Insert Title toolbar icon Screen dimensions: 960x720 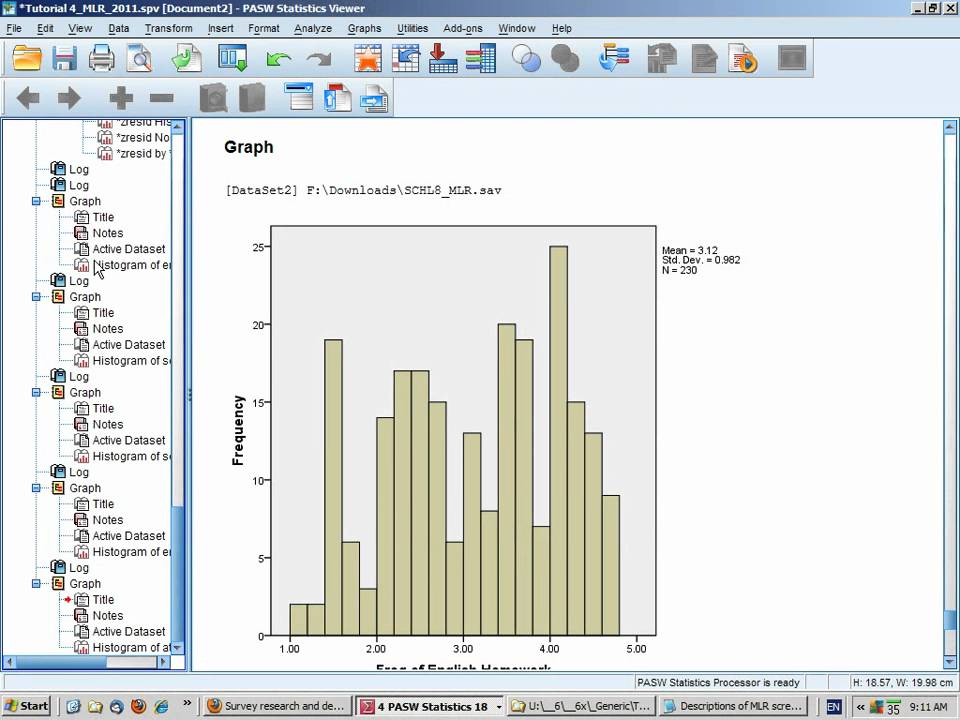(337, 97)
